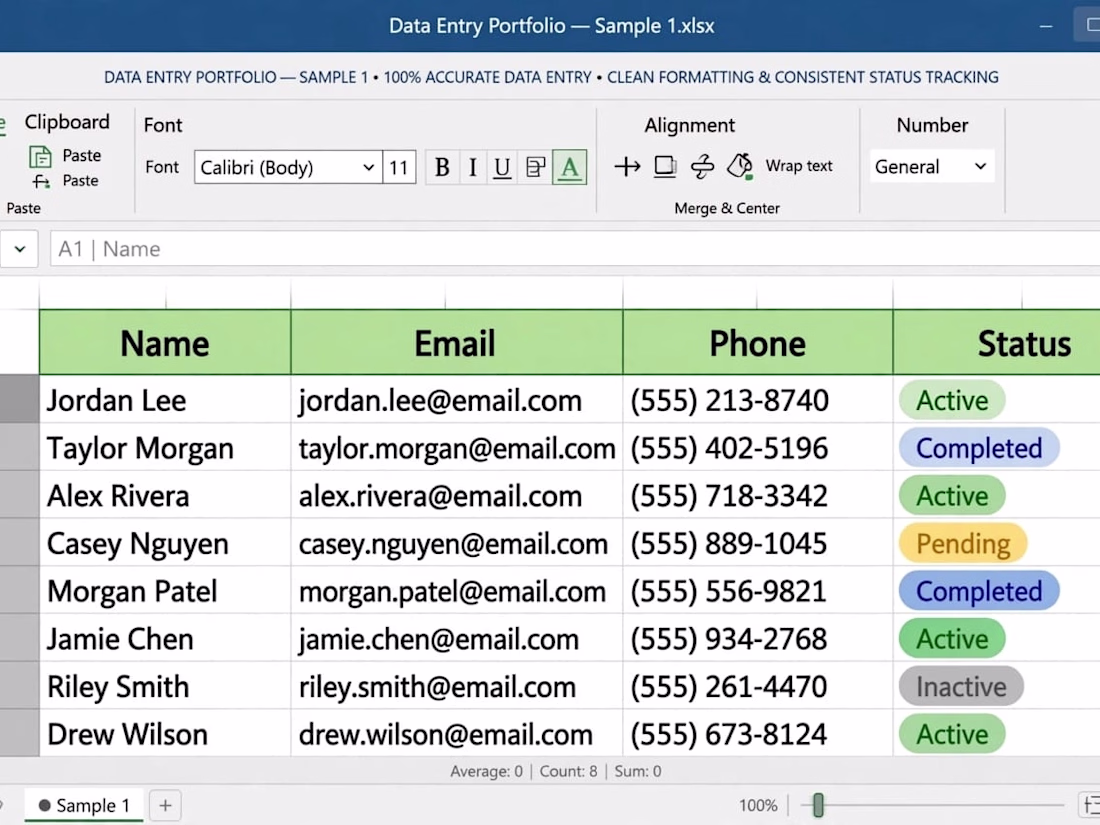This screenshot has width=1100, height=825.
Task: Click the strikethrough-style rotate icon in Alignment
Action: click(702, 166)
